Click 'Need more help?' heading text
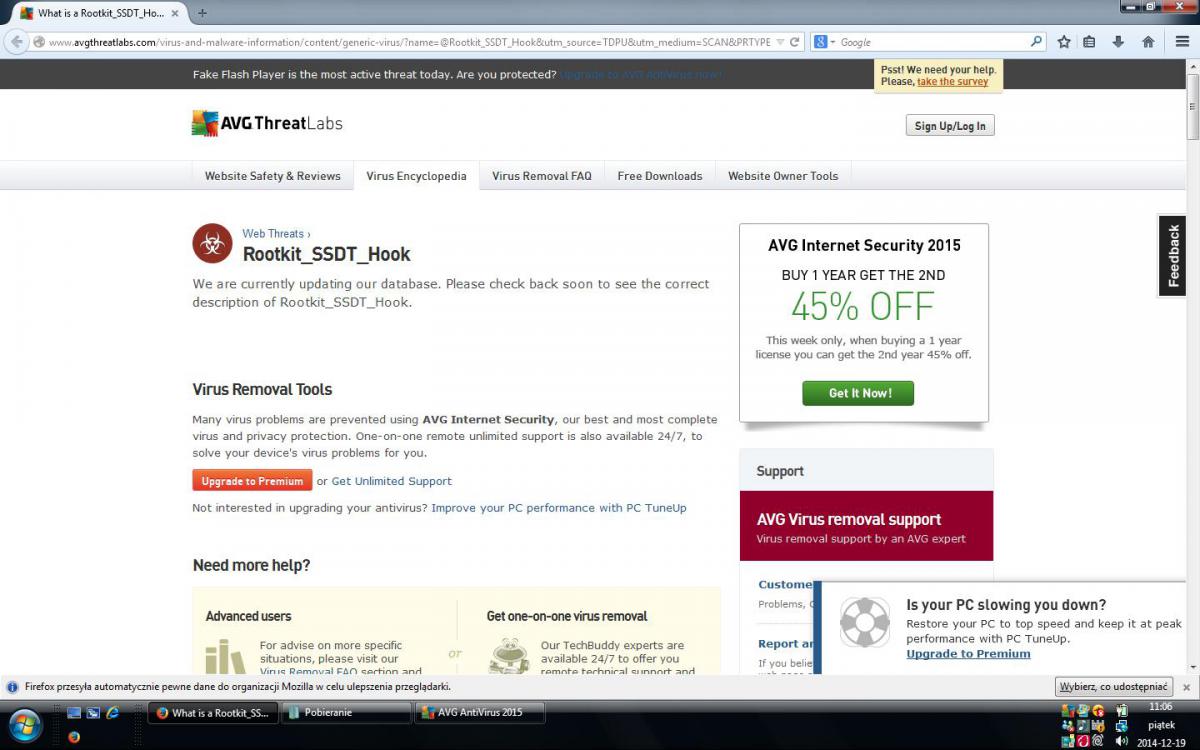The height and width of the screenshot is (750, 1200). coord(251,565)
